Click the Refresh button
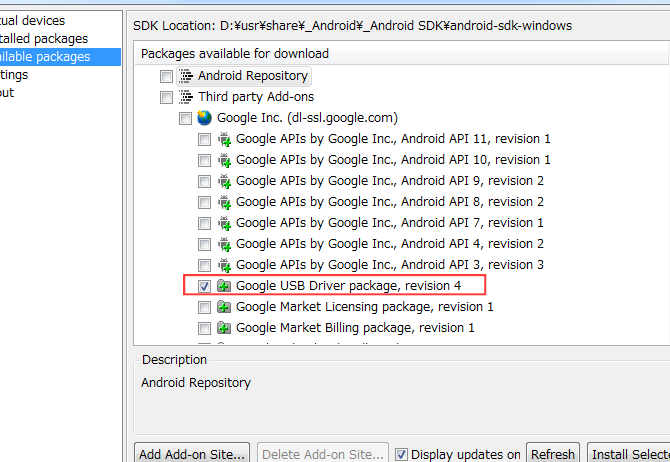The width and height of the screenshot is (670, 462). 552,454
